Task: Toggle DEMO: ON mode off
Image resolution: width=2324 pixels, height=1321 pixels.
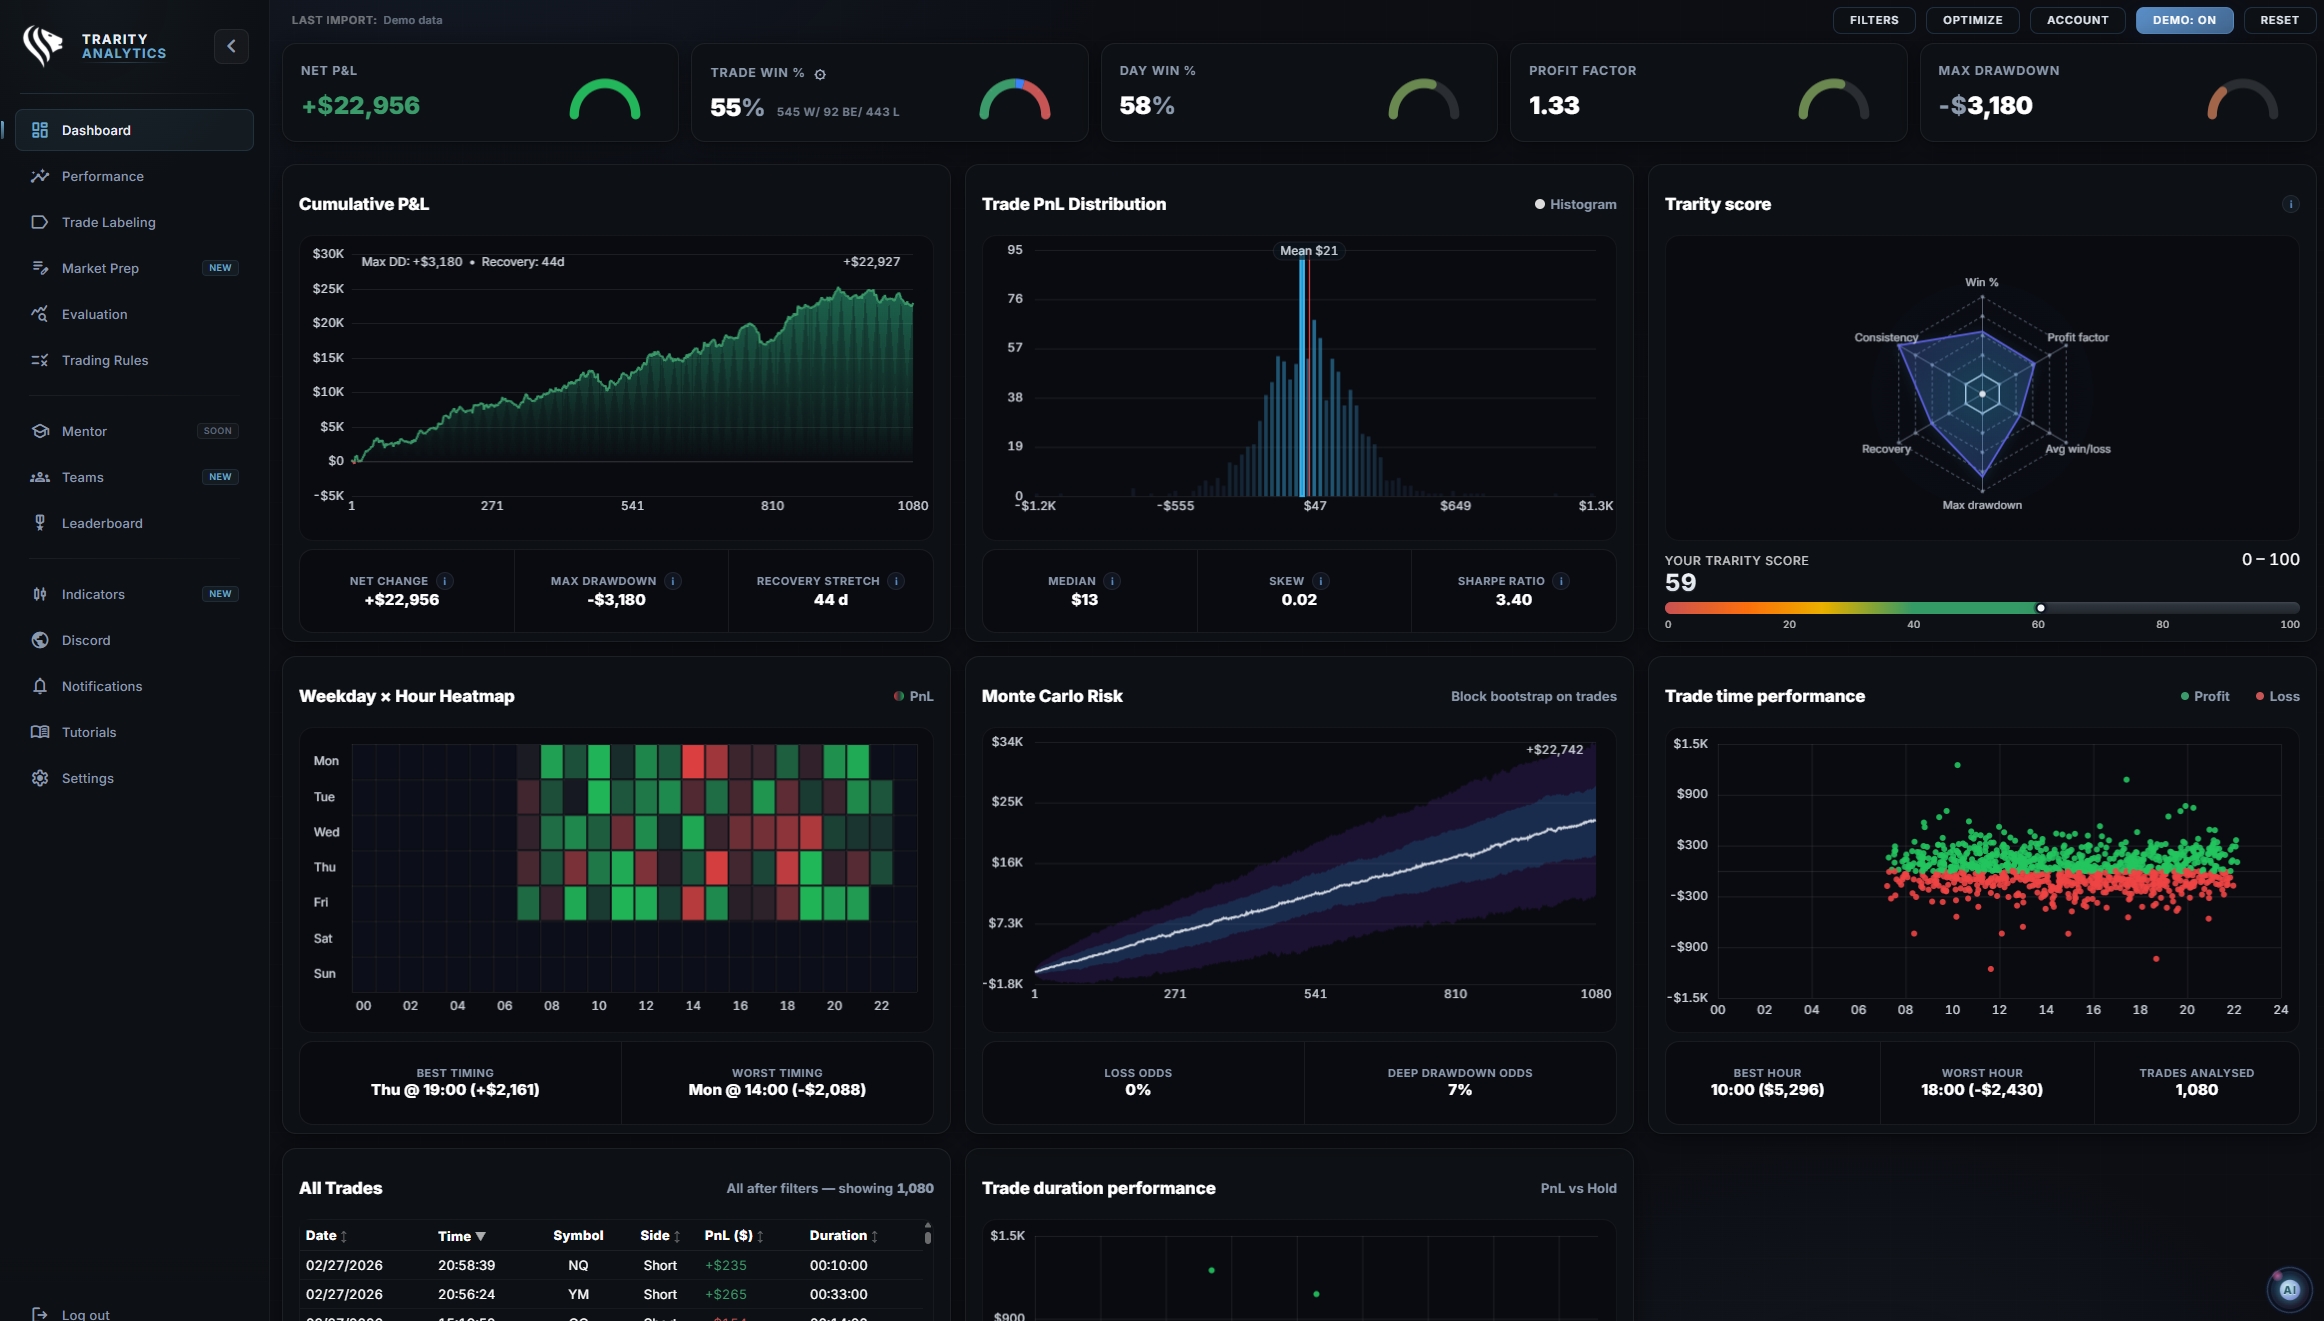Action: [2184, 20]
